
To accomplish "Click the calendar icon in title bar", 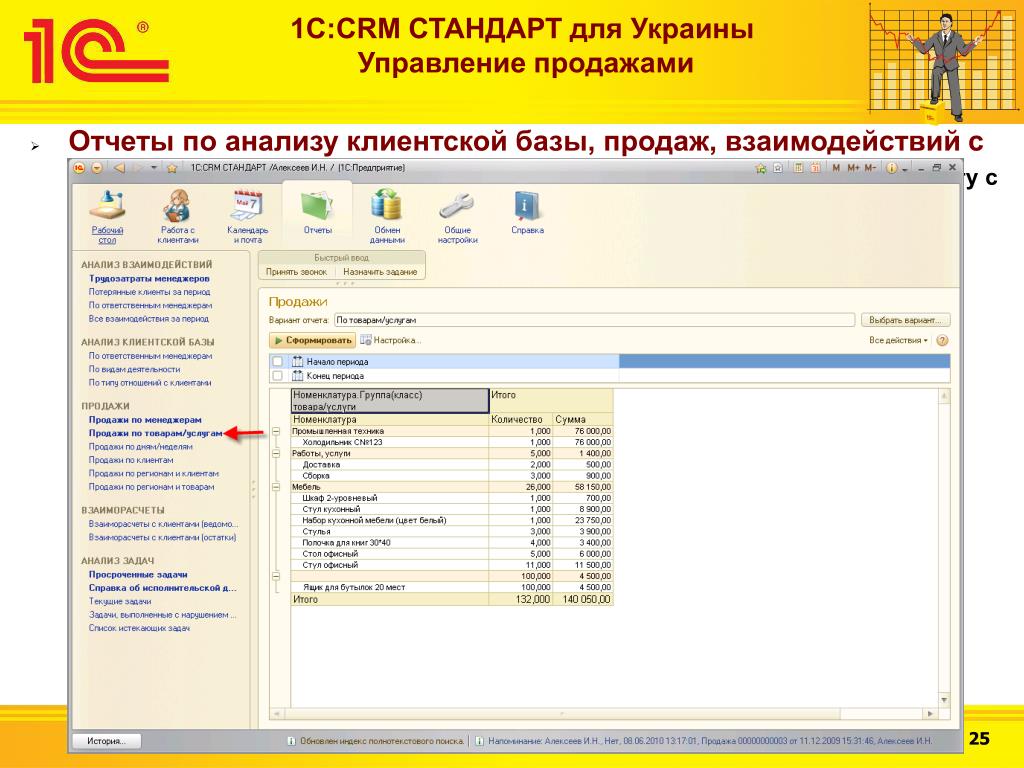I will click(815, 168).
